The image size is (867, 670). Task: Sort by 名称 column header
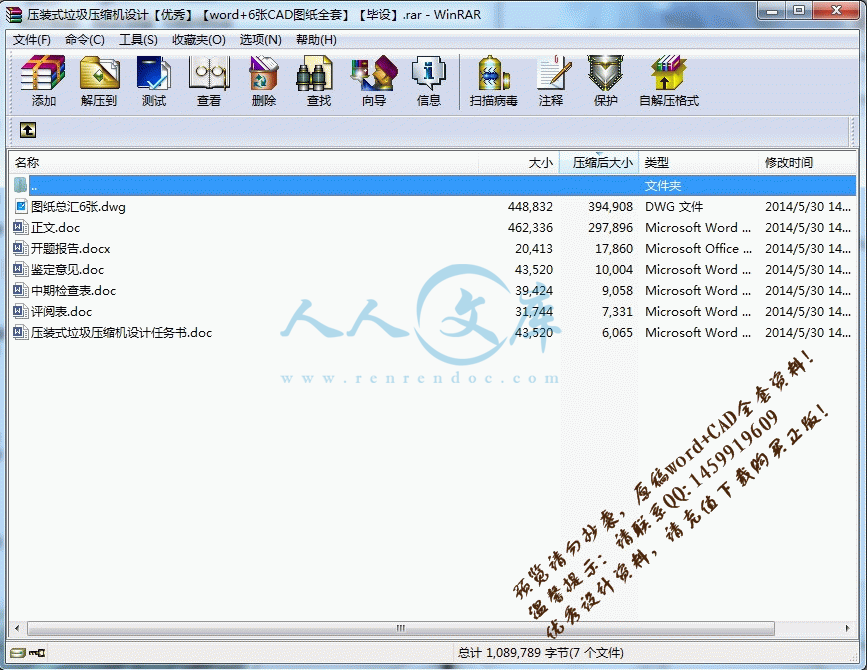click(243, 163)
